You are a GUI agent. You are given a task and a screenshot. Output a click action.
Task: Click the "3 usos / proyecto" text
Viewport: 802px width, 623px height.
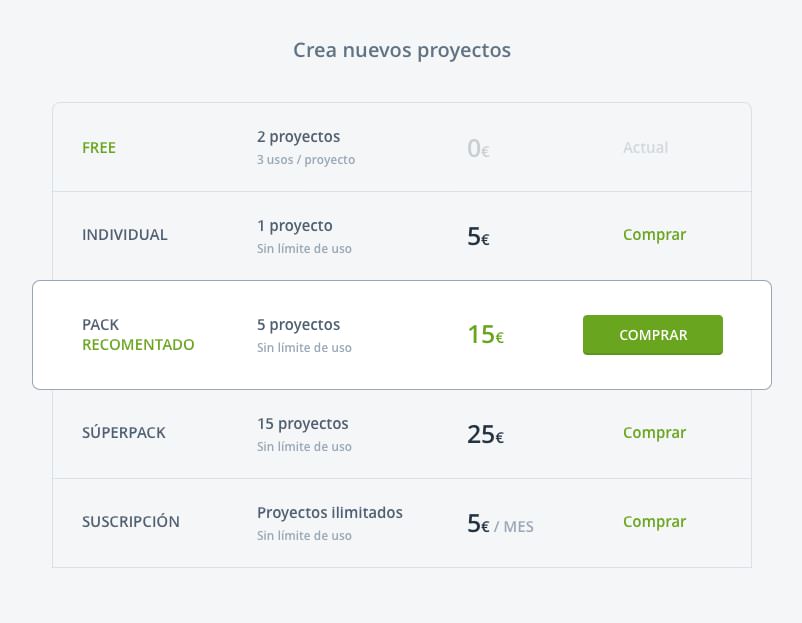pyautogui.click(x=305, y=159)
